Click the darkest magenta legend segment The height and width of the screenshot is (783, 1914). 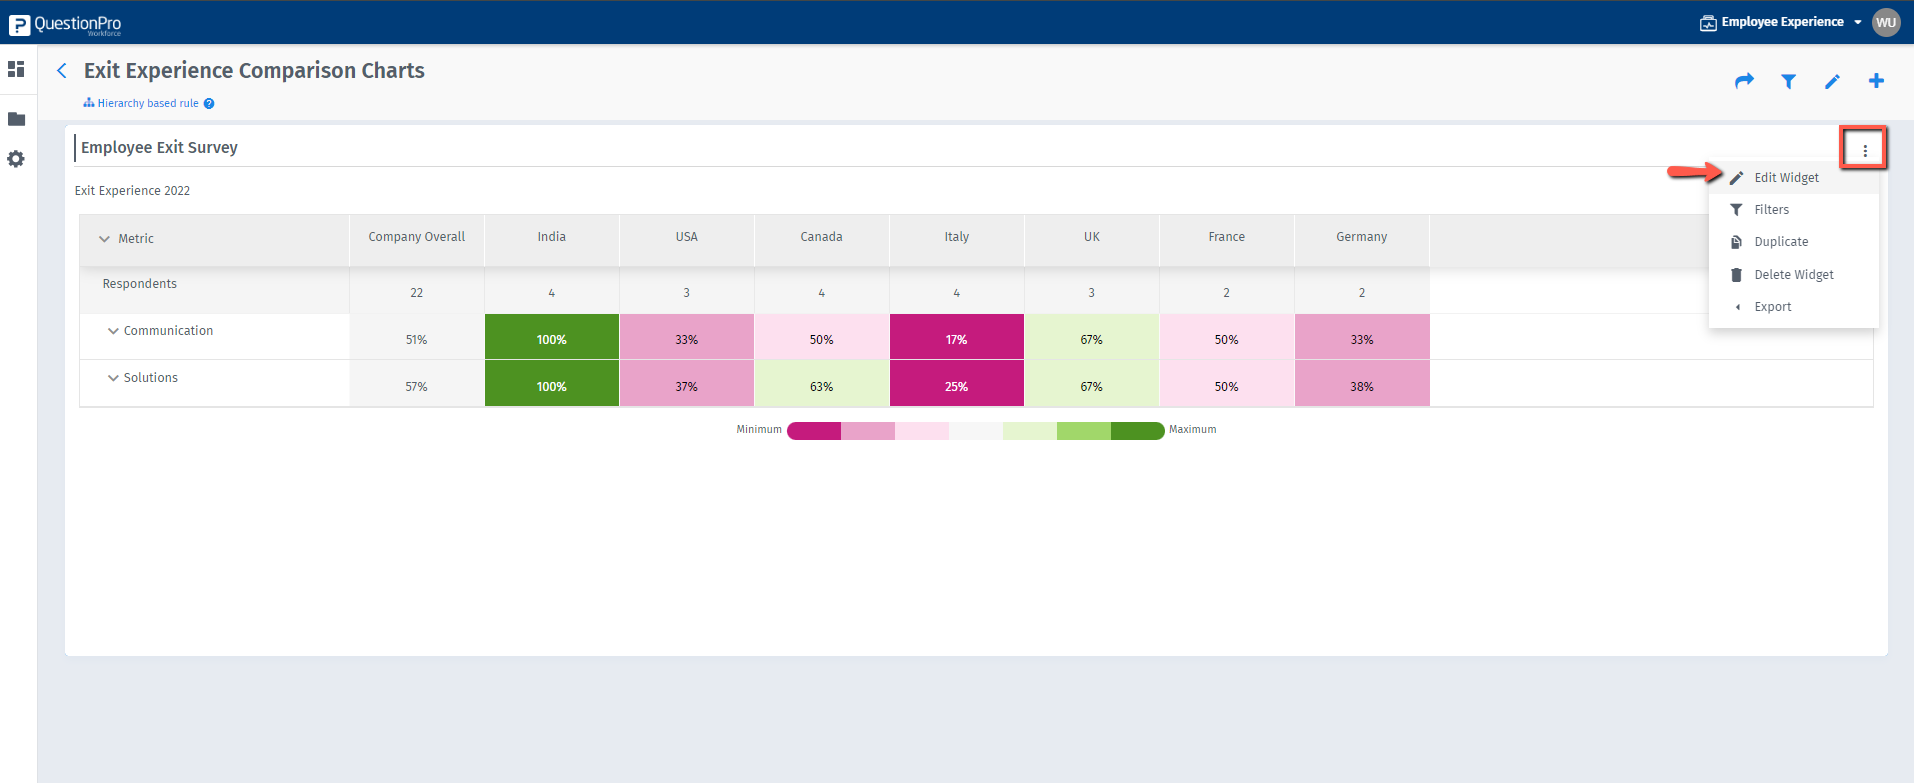click(814, 431)
